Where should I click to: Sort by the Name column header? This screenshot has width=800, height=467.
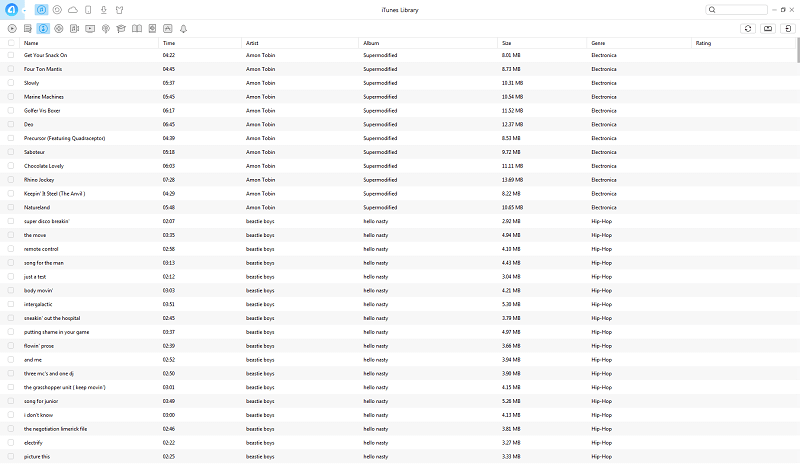(89, 43)
